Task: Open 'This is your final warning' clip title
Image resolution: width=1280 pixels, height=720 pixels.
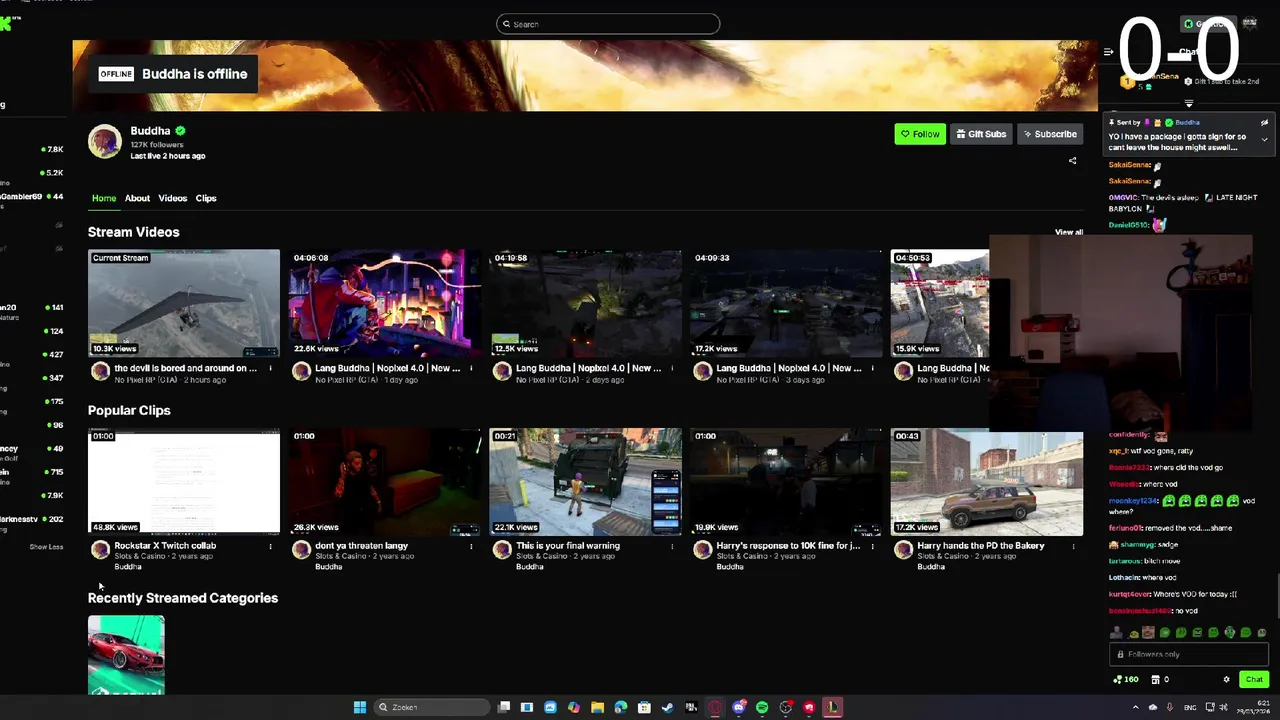Action: tap(568, 546)
